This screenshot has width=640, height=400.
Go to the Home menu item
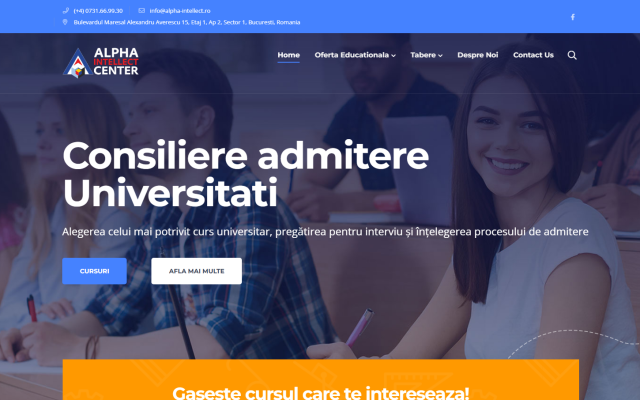point(289,55)
